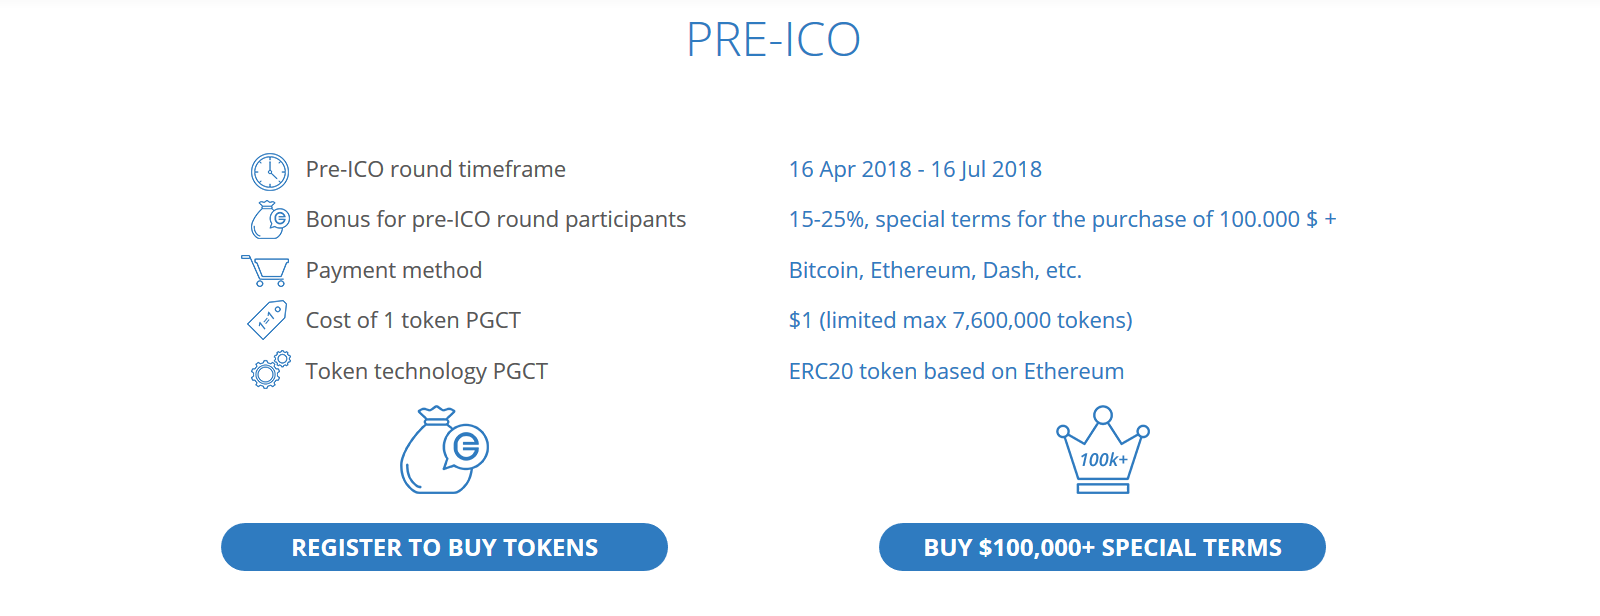This screenshot has width=1600, height=616.
Task: Click the Payment method label
Action: pyautogui.click(x=394, y=270)
